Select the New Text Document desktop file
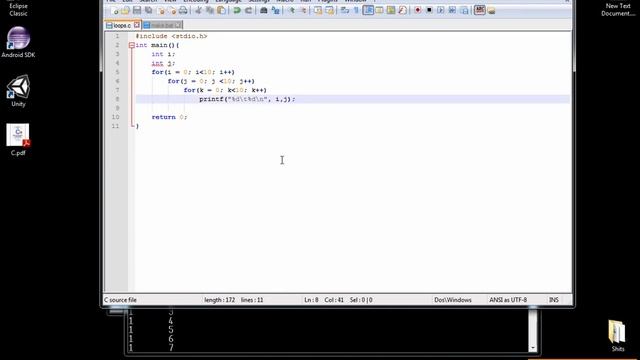 coord(618,9)
